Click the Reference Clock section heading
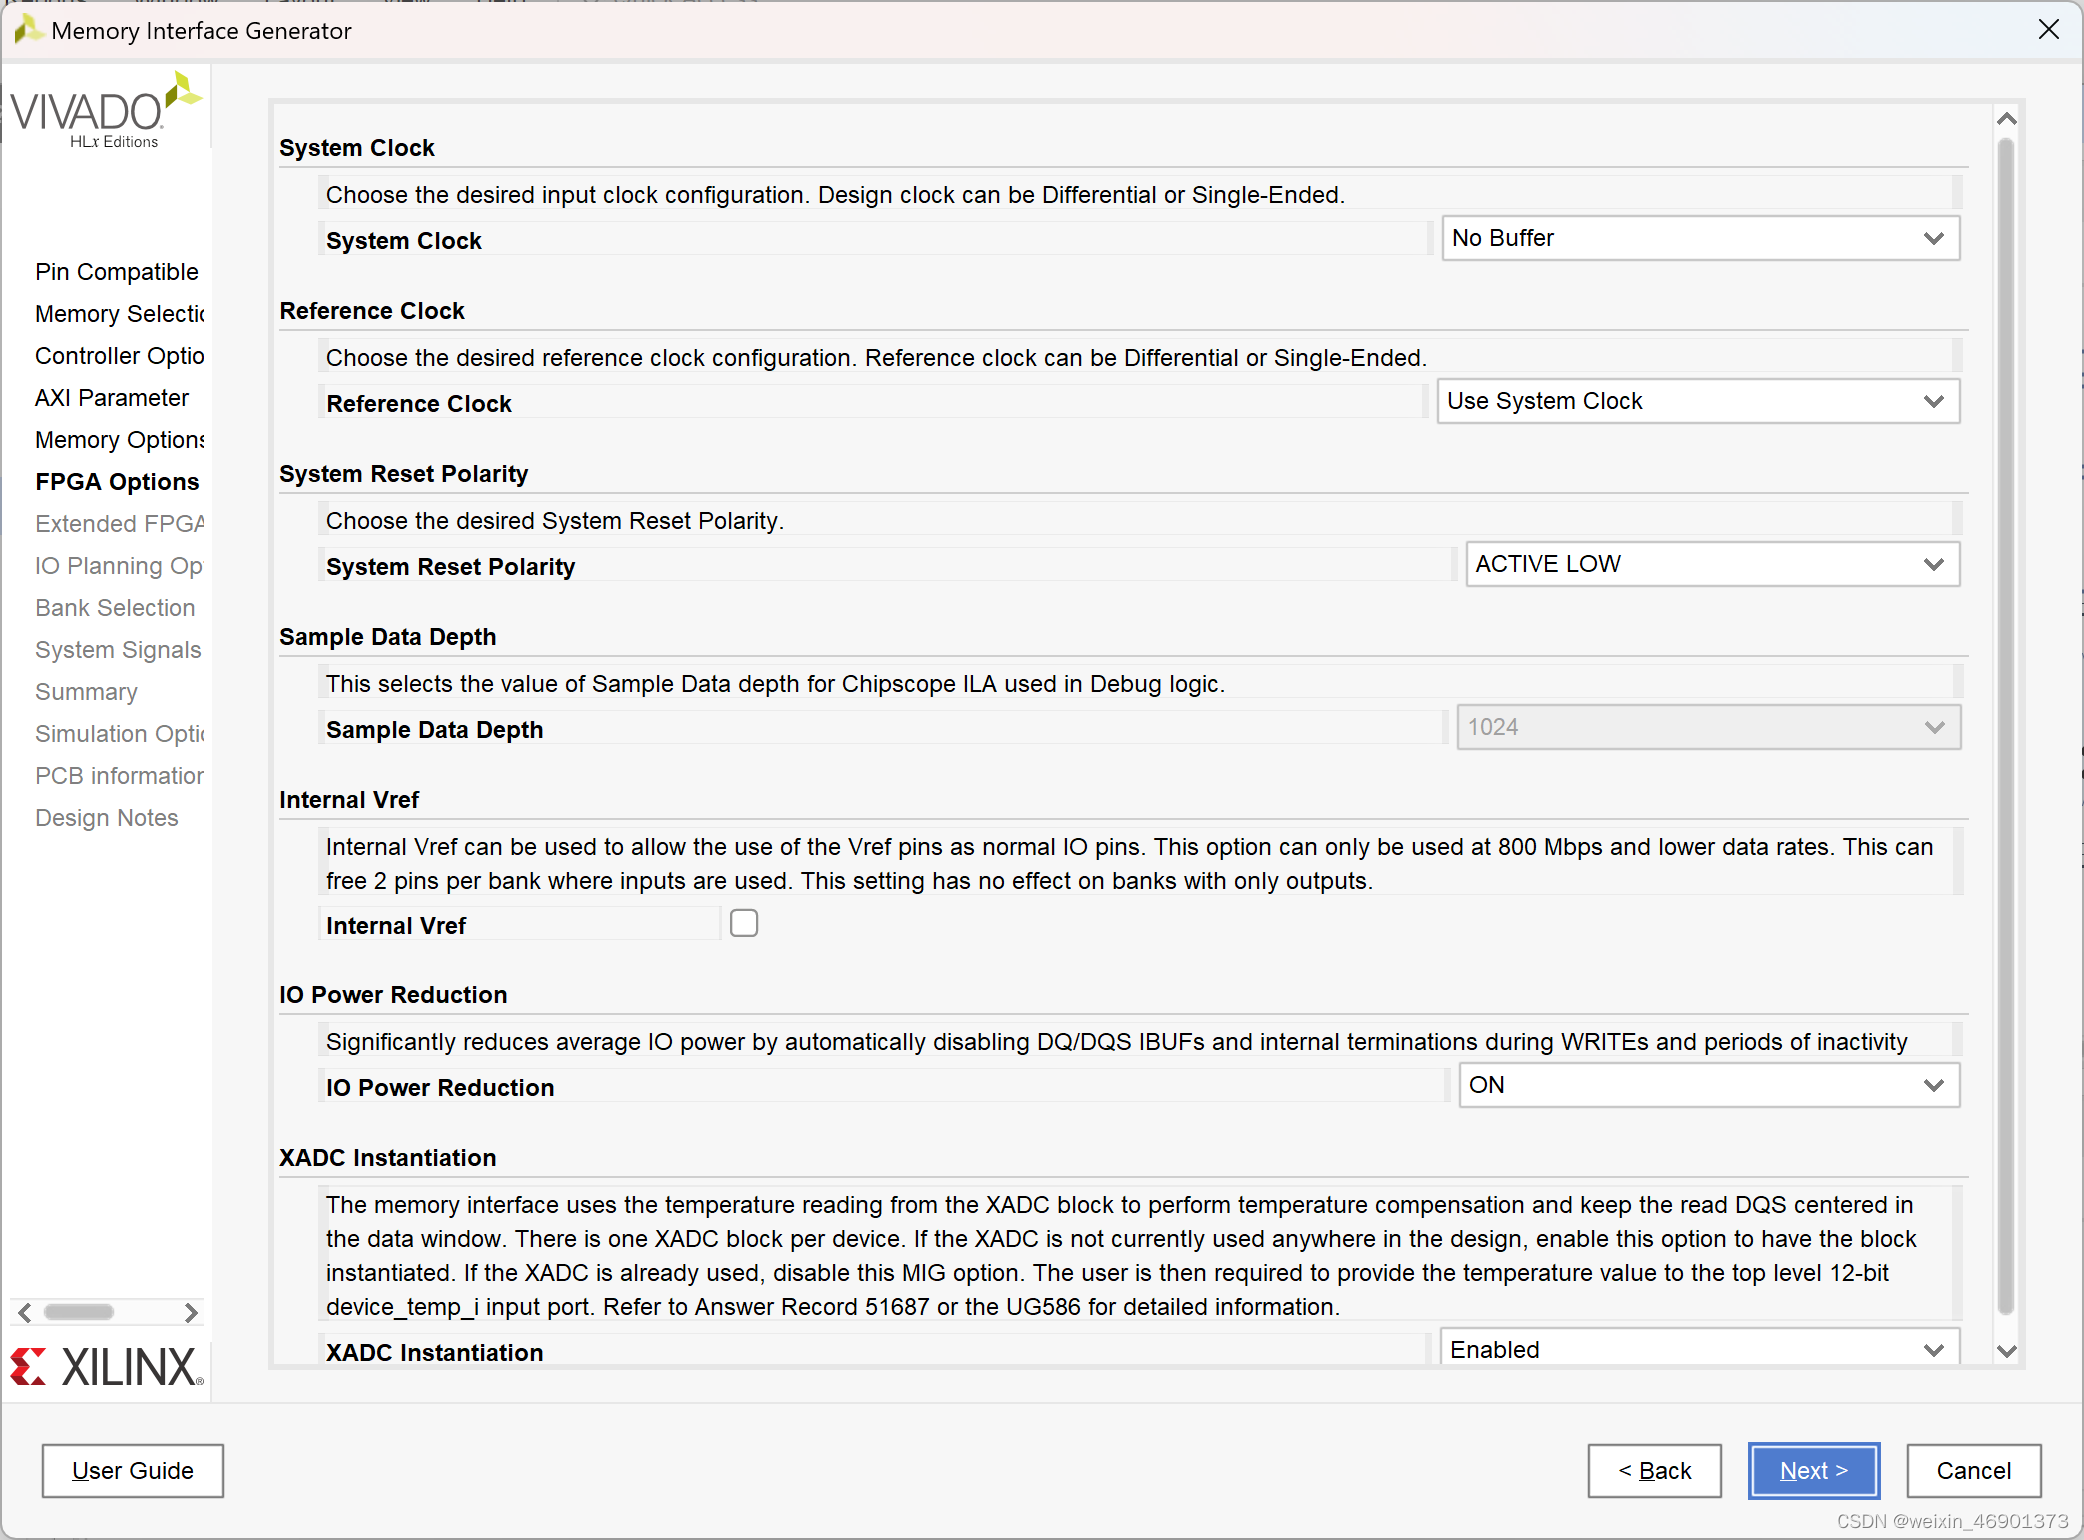Screen dimensions: 2084x1540 [x=372, y=311]
